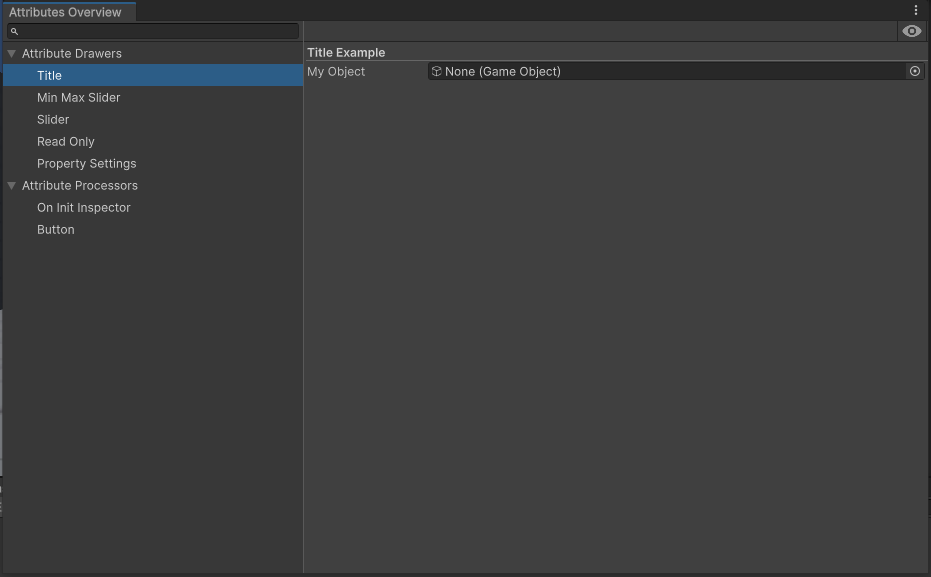Select the Title attribute entry
Screen dimensions: 931x577
pos(49,76)
